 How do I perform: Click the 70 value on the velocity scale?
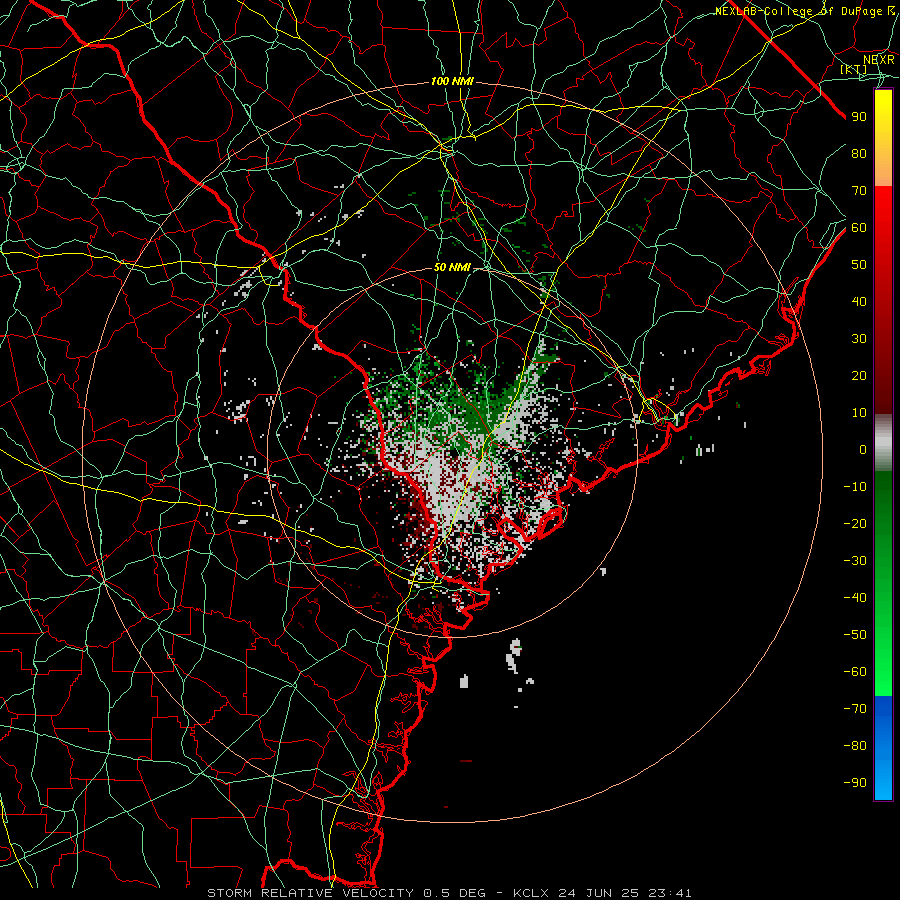pyautogui.click(x=859, y=191)
